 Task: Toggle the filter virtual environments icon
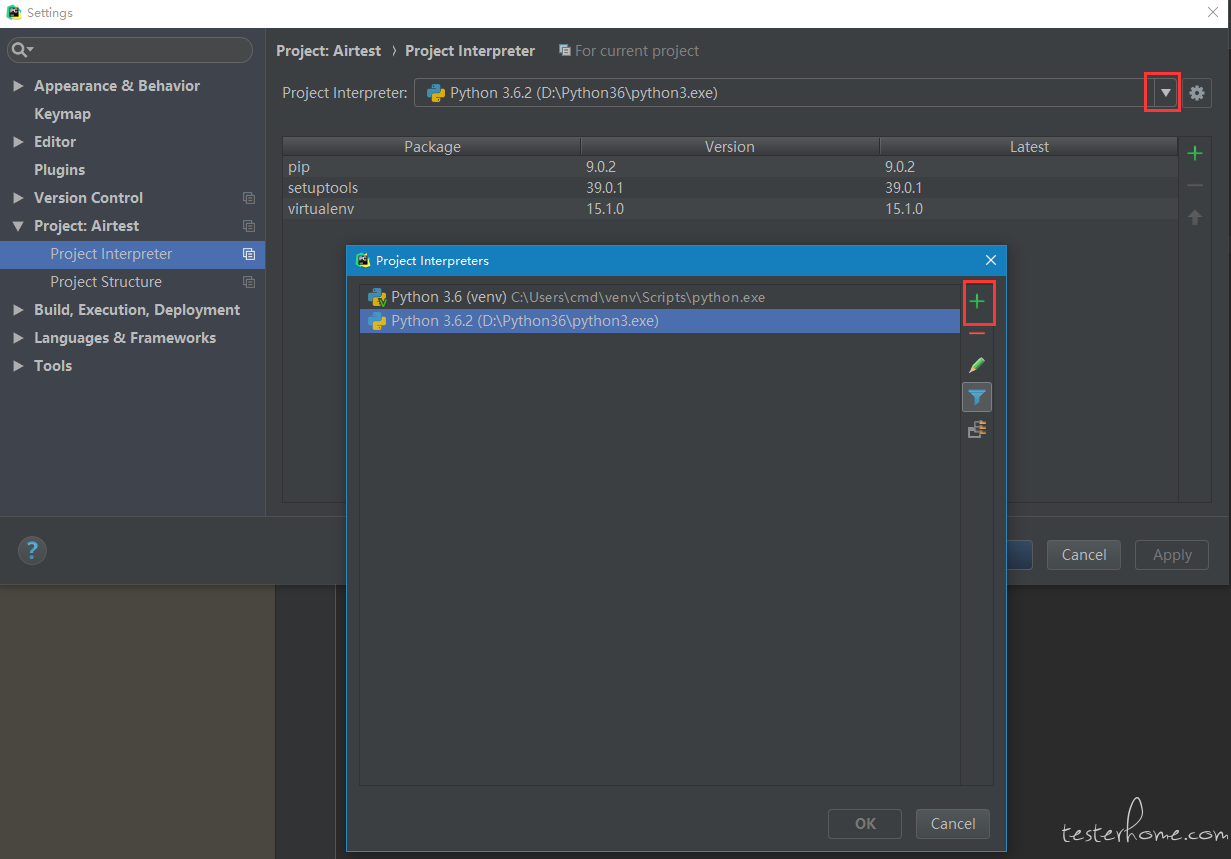(977, 398)
